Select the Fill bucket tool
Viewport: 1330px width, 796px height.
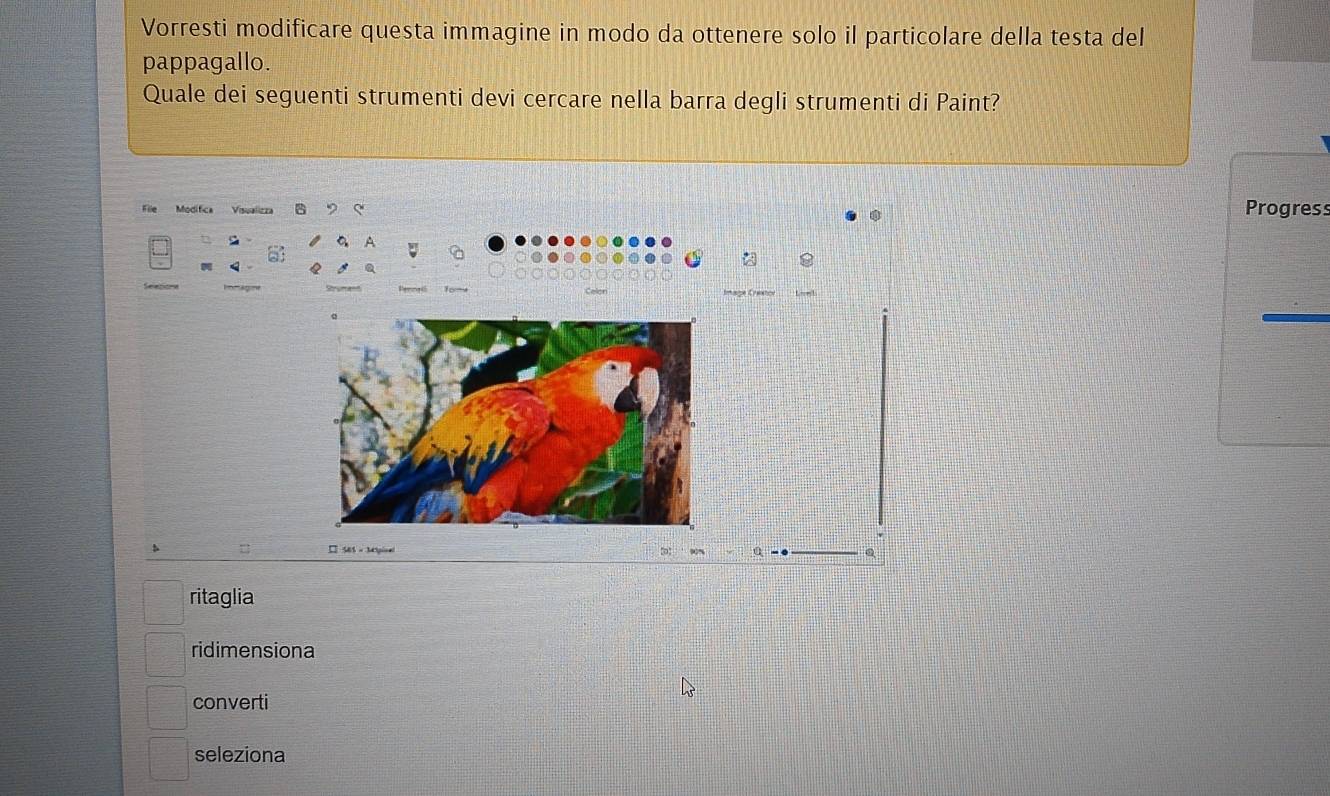343,241
